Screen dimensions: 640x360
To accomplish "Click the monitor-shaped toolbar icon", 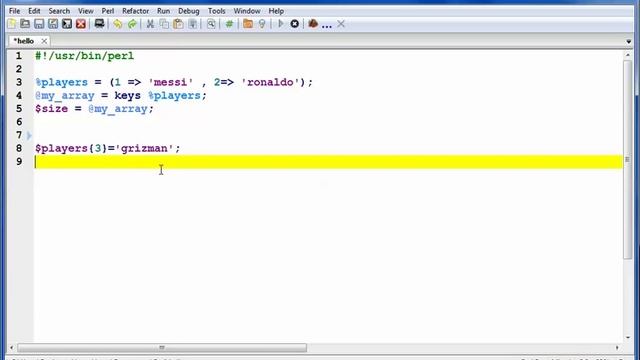I will [x=99, y=24].
